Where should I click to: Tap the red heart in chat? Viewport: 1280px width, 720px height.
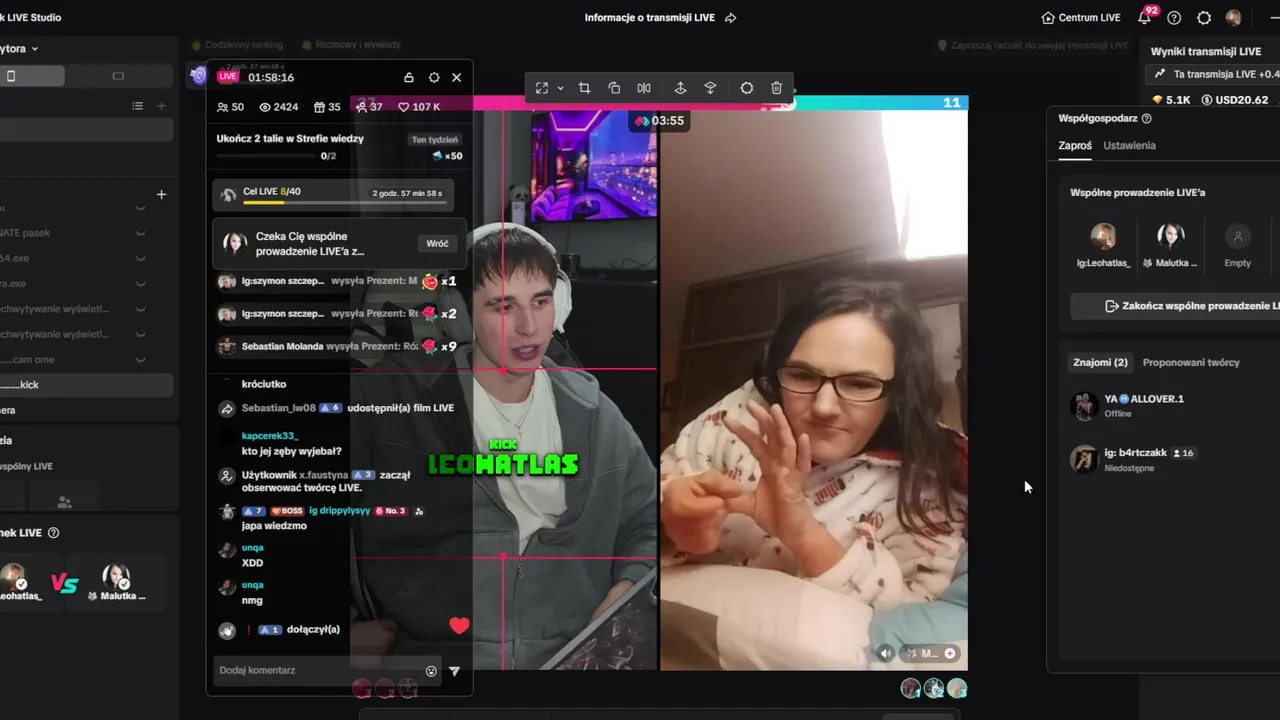pos(459,626)
